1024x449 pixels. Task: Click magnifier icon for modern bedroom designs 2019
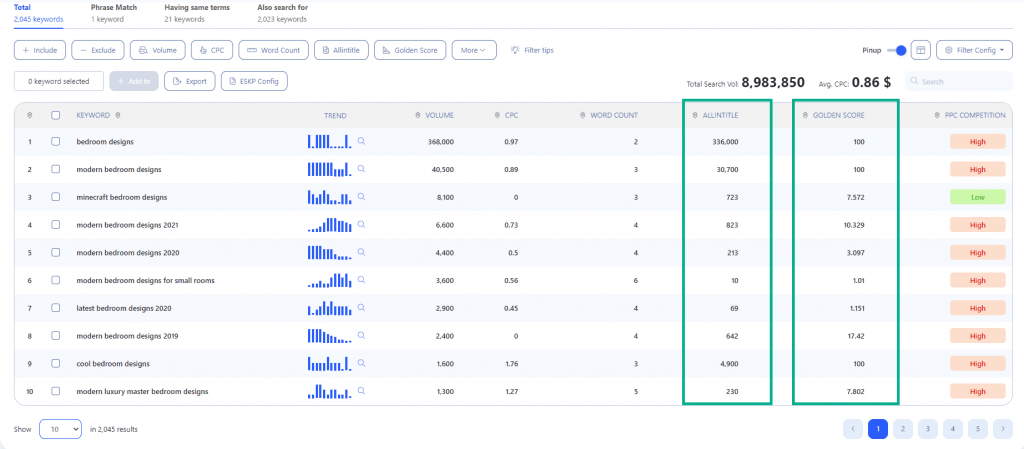tap(361, 335)
